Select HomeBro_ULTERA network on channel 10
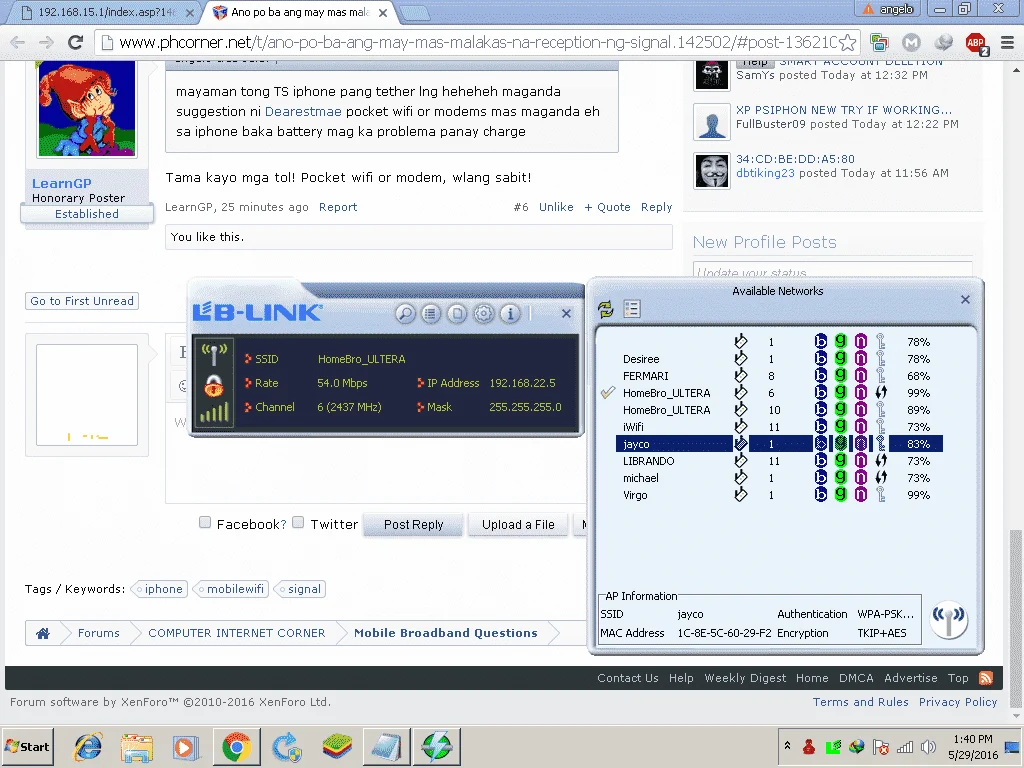Image resolution: width=1024 pixels, height=768 pixels. pyautogui.click(x=779, y=410)
